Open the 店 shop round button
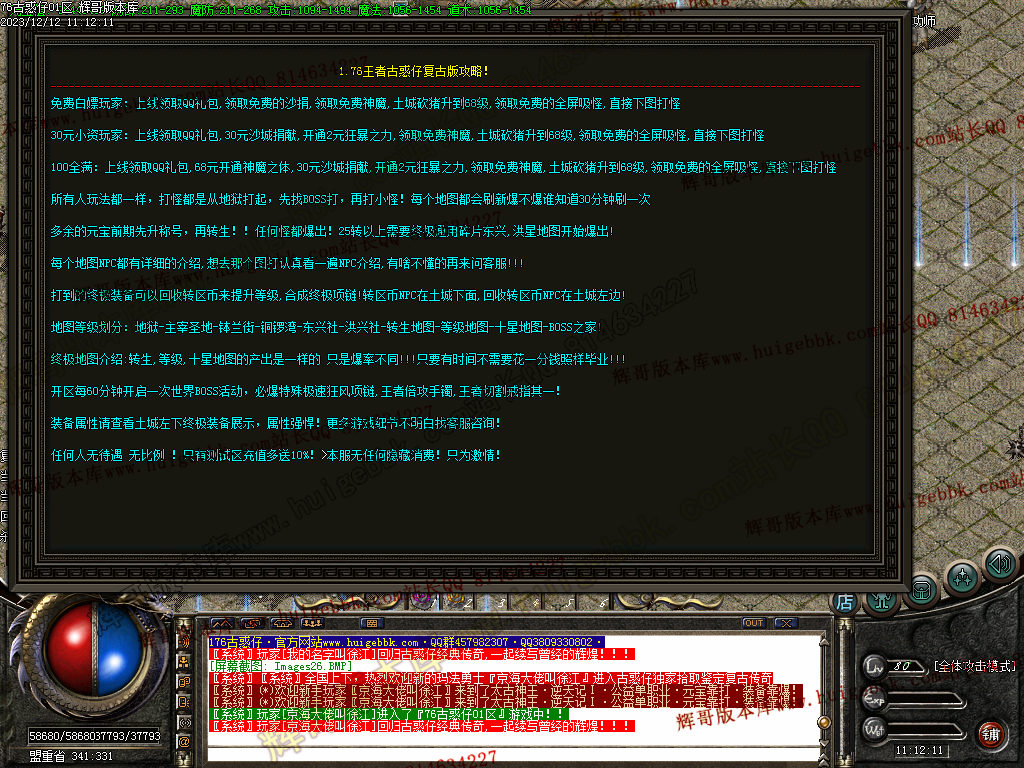 tap(844, 603)
